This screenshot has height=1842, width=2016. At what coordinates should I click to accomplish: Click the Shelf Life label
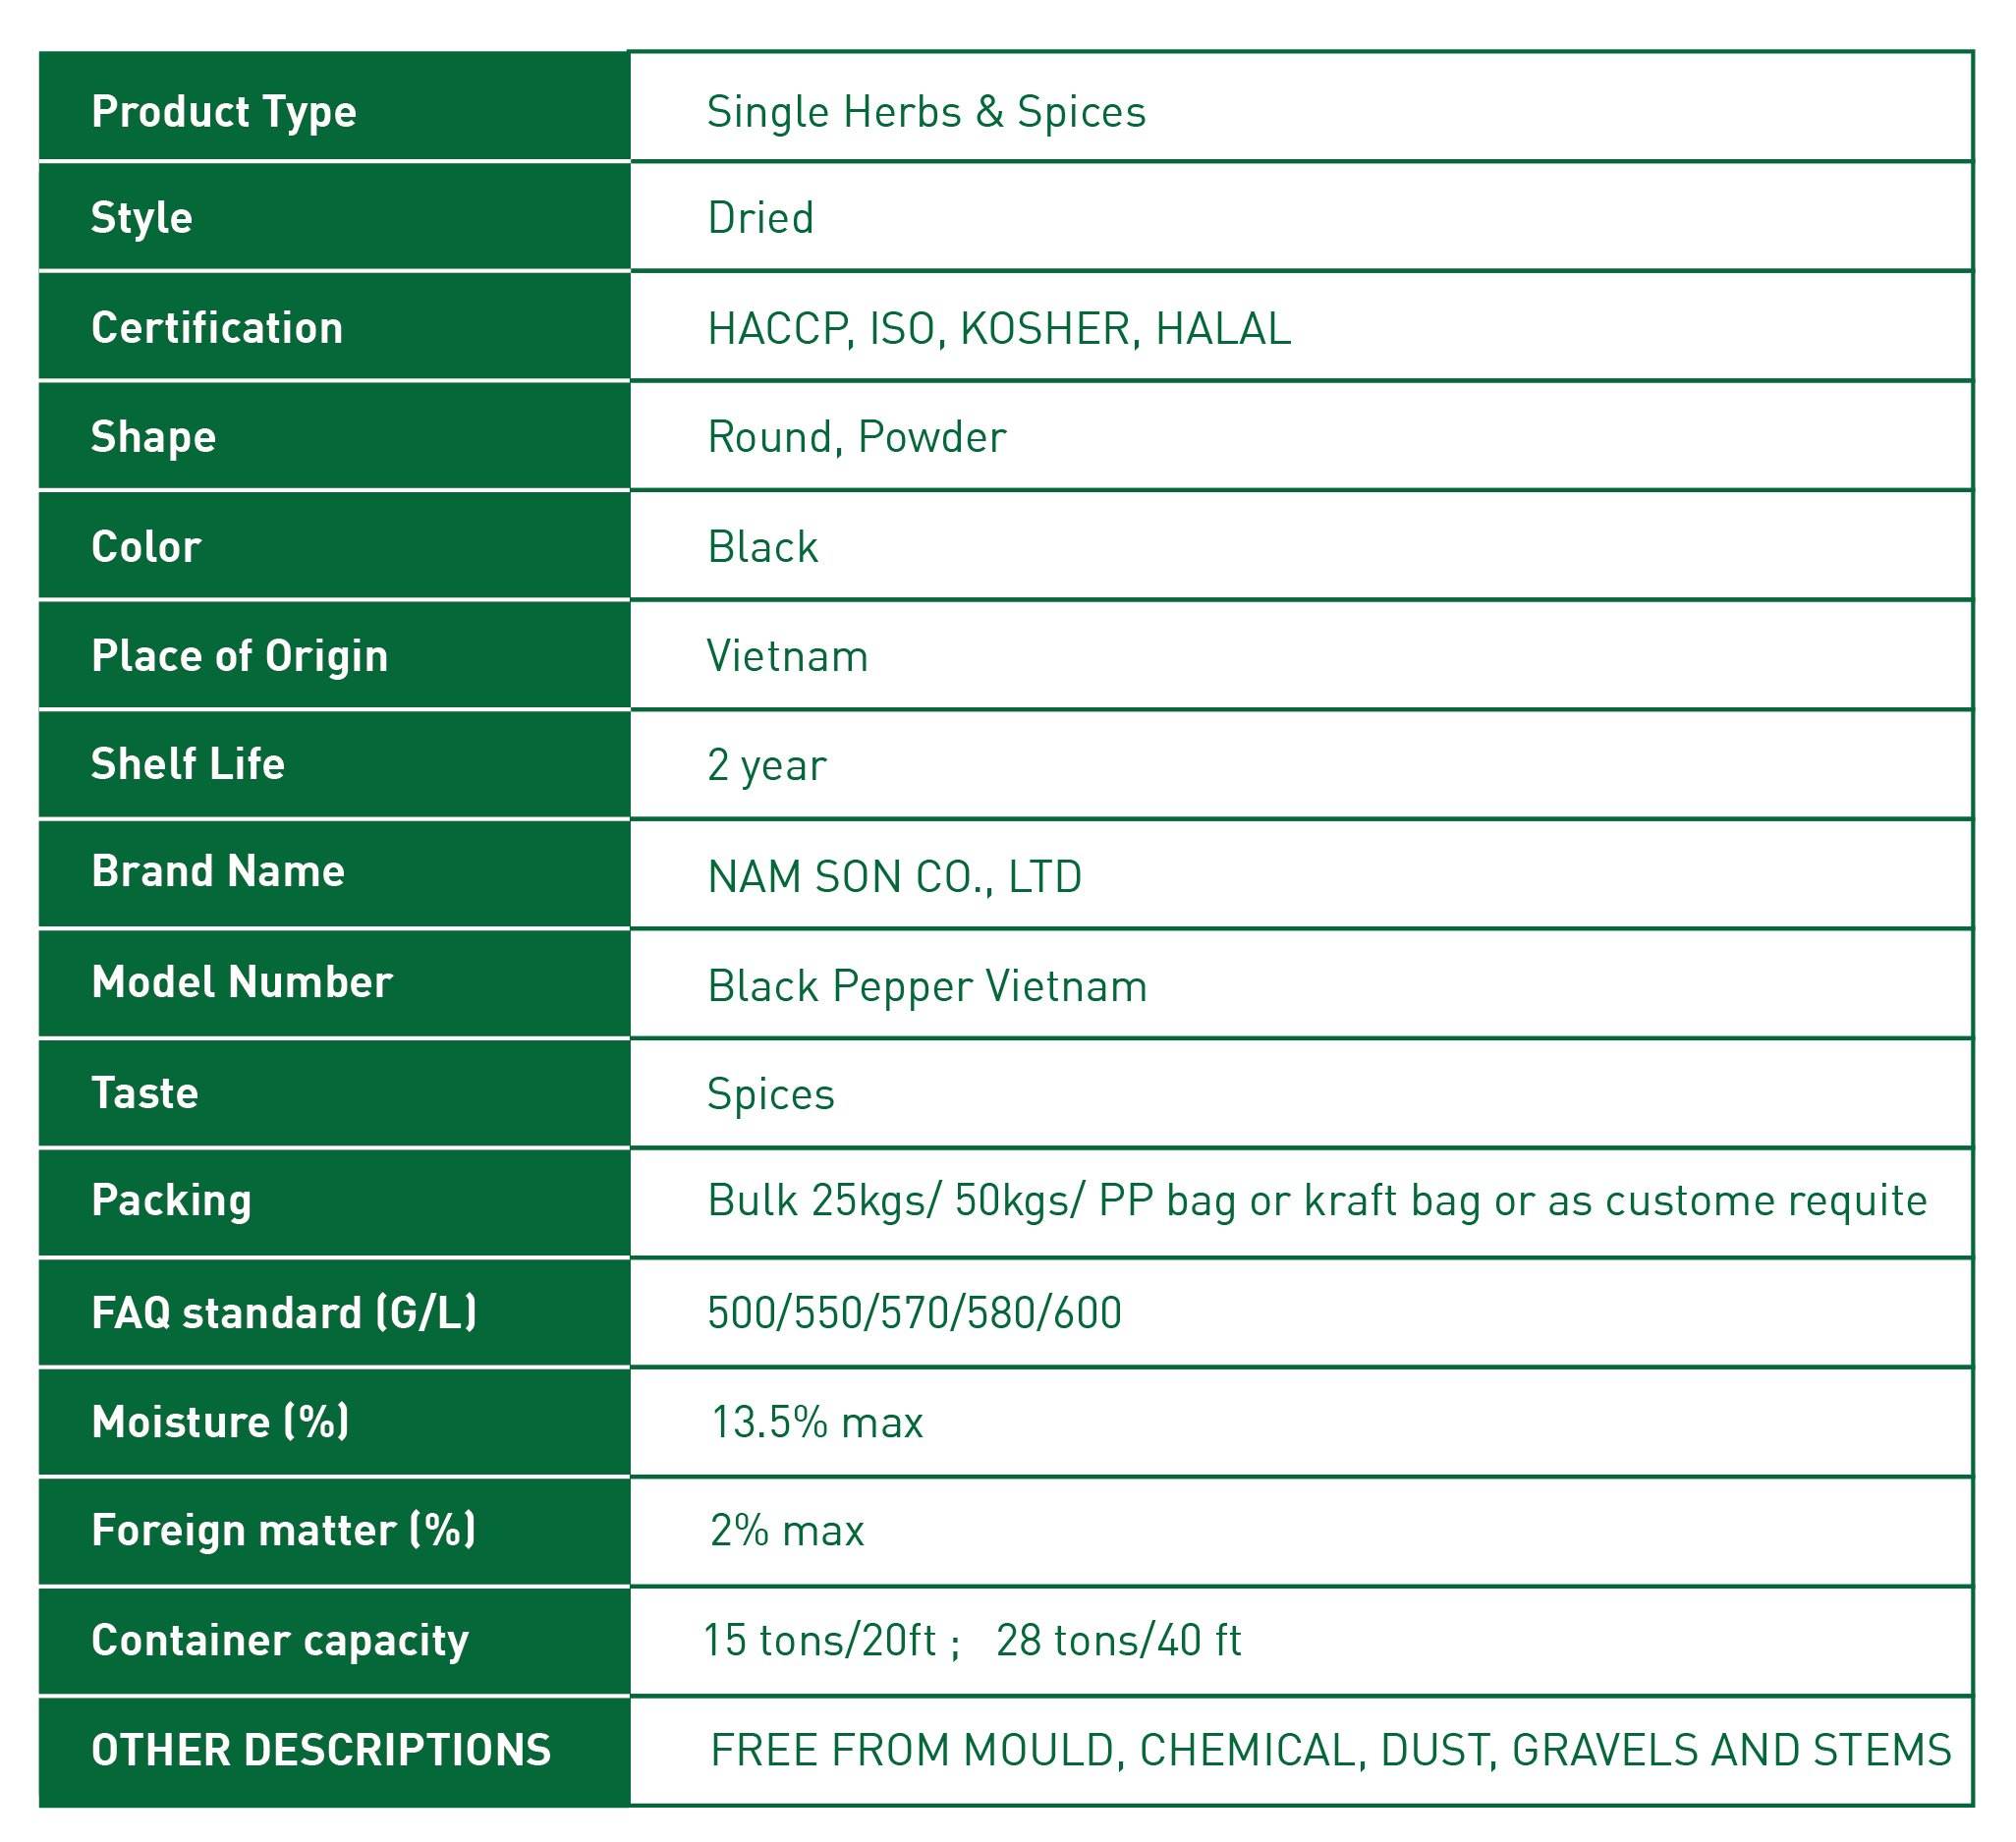[x=188, y=764]
